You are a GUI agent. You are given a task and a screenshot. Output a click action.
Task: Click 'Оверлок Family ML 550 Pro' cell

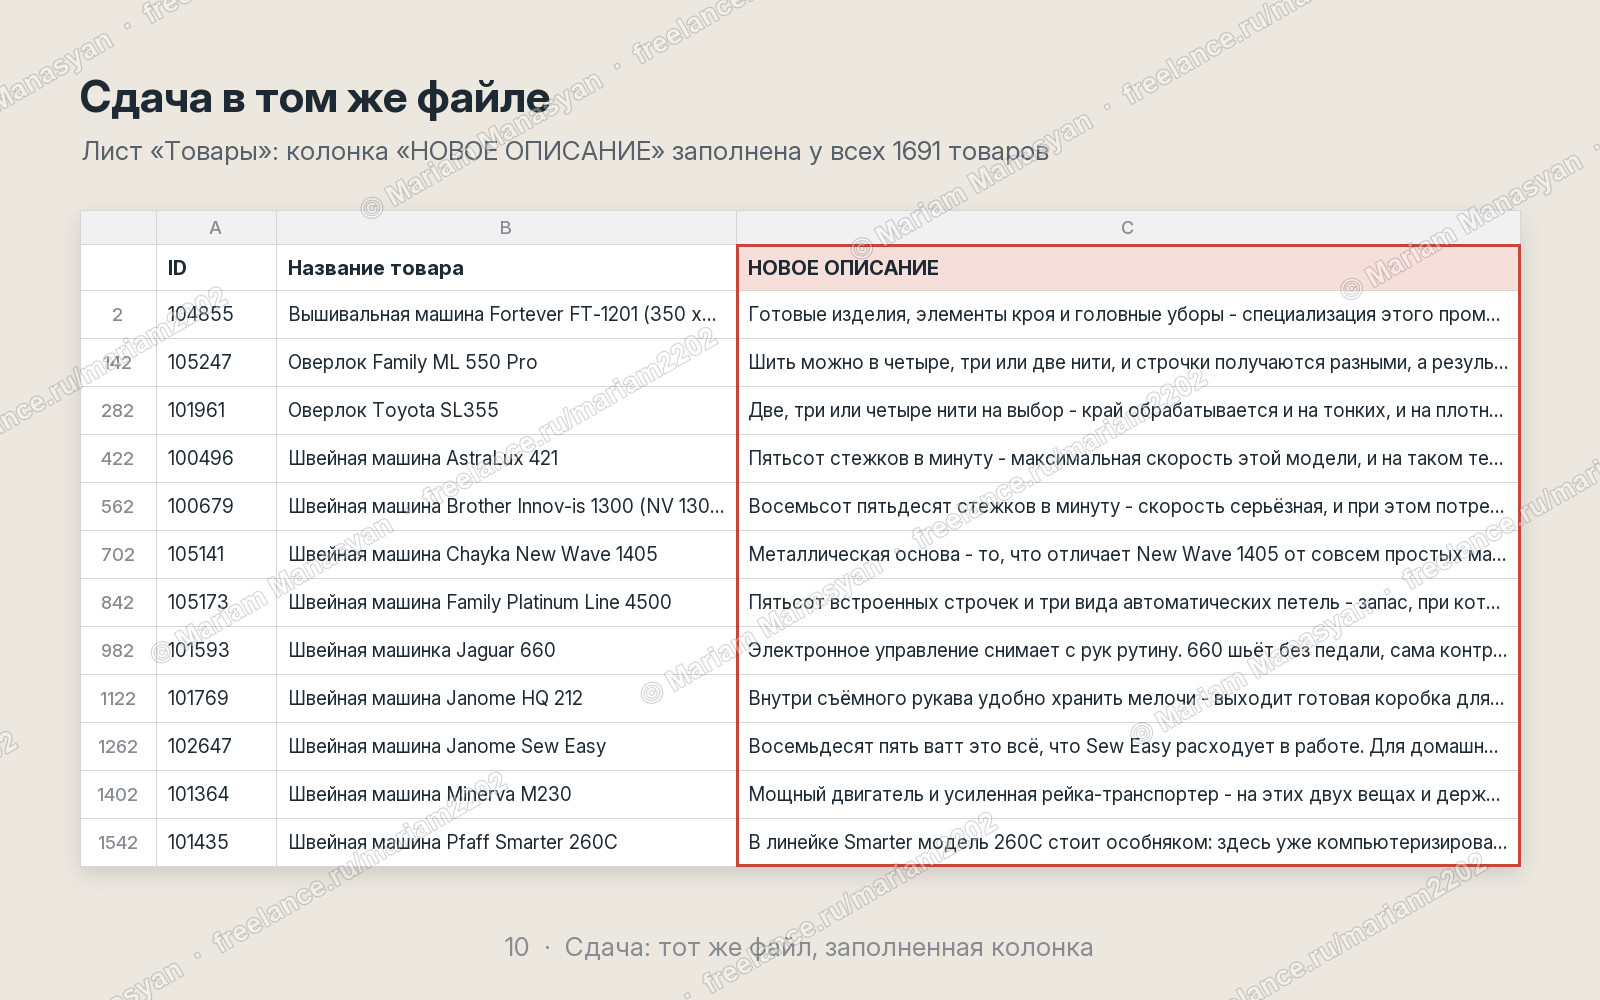(506, 363)
